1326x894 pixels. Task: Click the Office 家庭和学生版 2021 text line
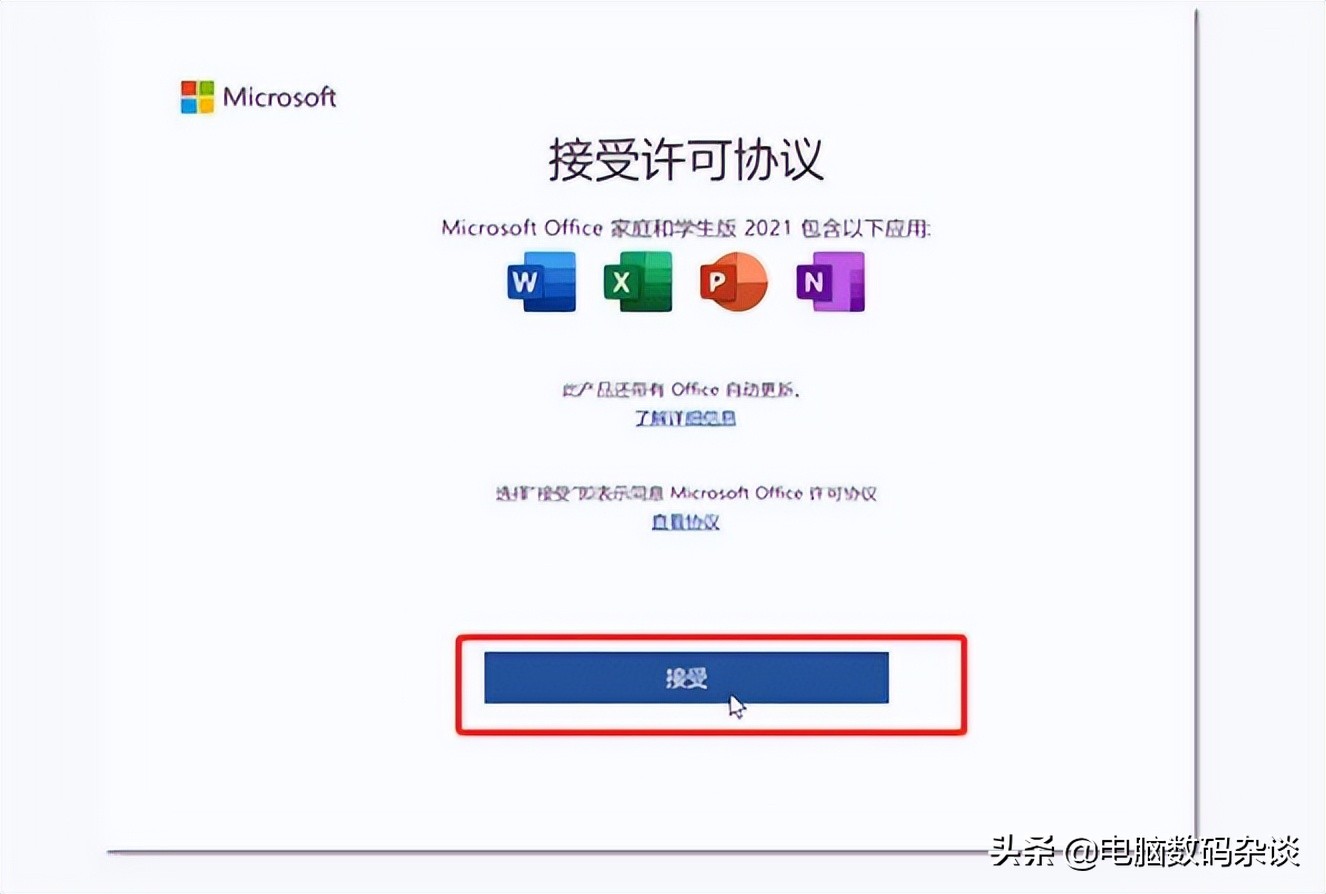686,228
